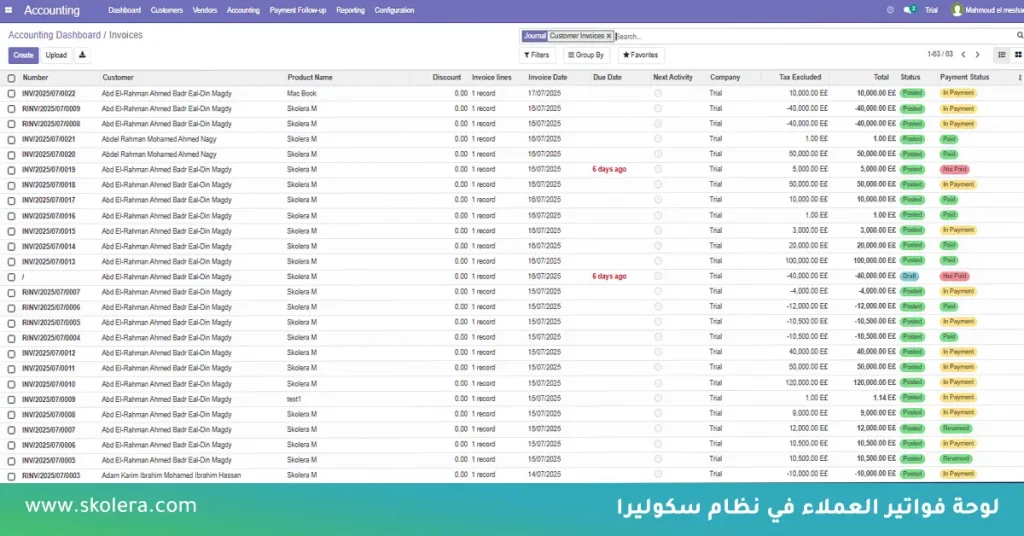The height and width of the screenshot is (536, 1024).
Task: Open the conversations chat icon
Action: click(909, 10)
